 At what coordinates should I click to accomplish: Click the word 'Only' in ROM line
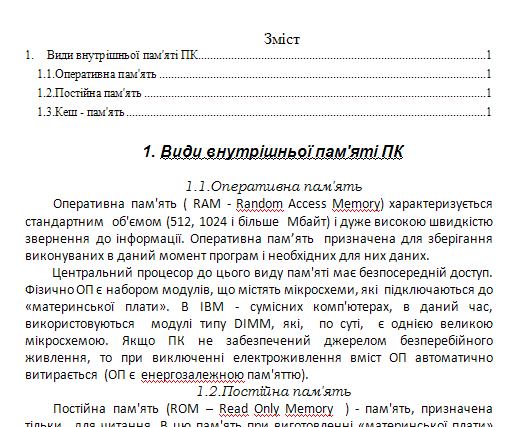pos(267,409)
